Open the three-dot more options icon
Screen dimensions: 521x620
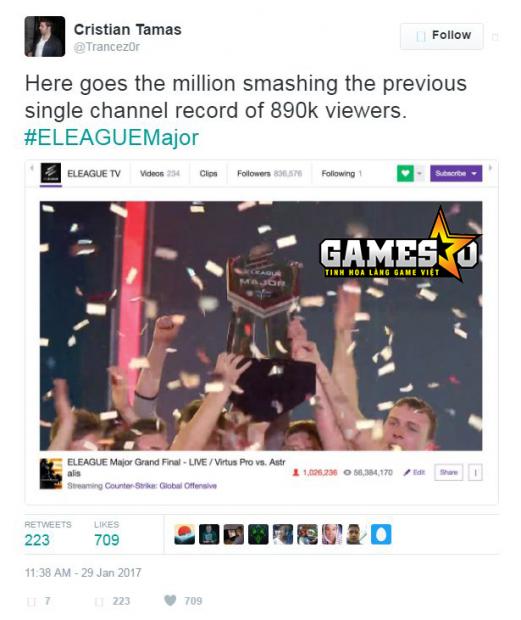pos(476,473)
